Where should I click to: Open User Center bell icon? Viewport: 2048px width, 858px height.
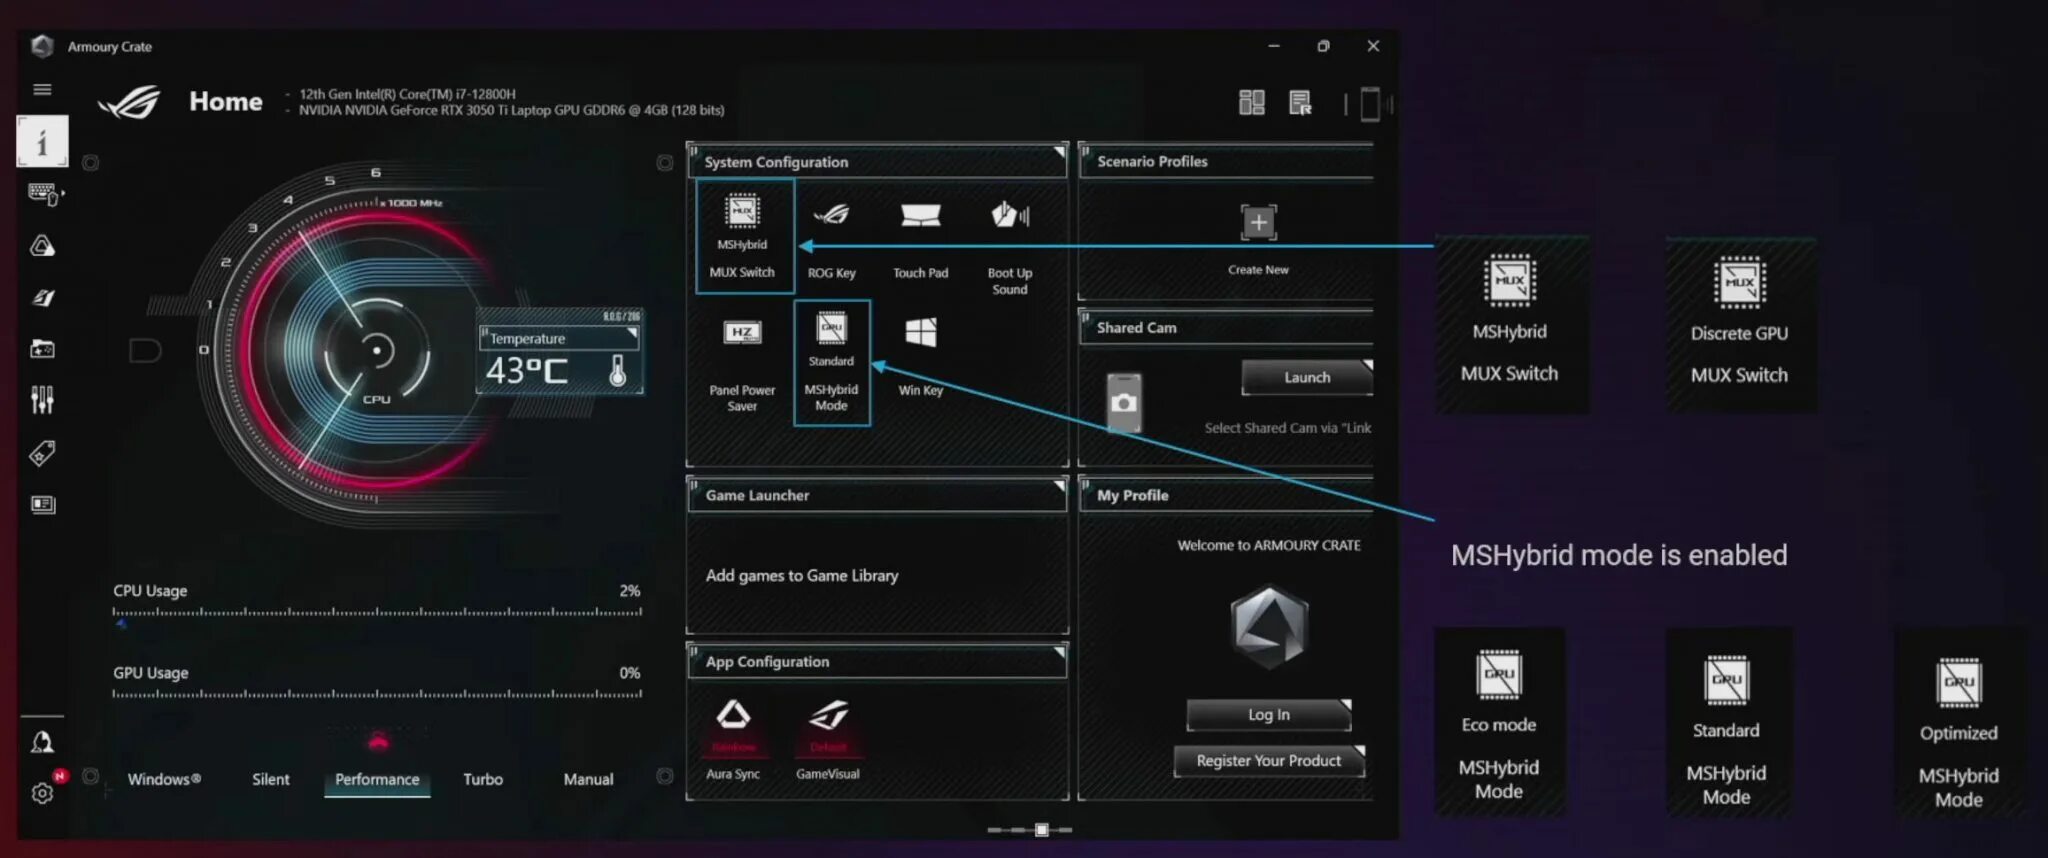coord(42,742)
